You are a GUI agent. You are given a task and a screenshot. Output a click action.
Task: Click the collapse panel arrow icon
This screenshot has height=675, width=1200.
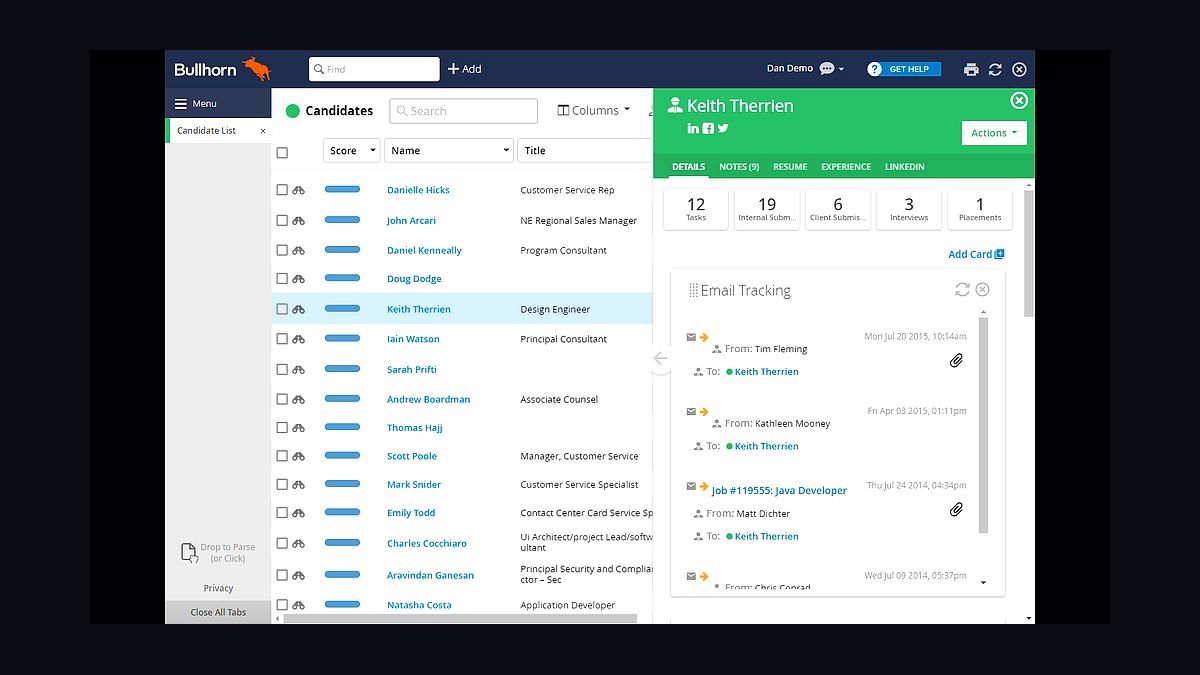click(660, 358)
